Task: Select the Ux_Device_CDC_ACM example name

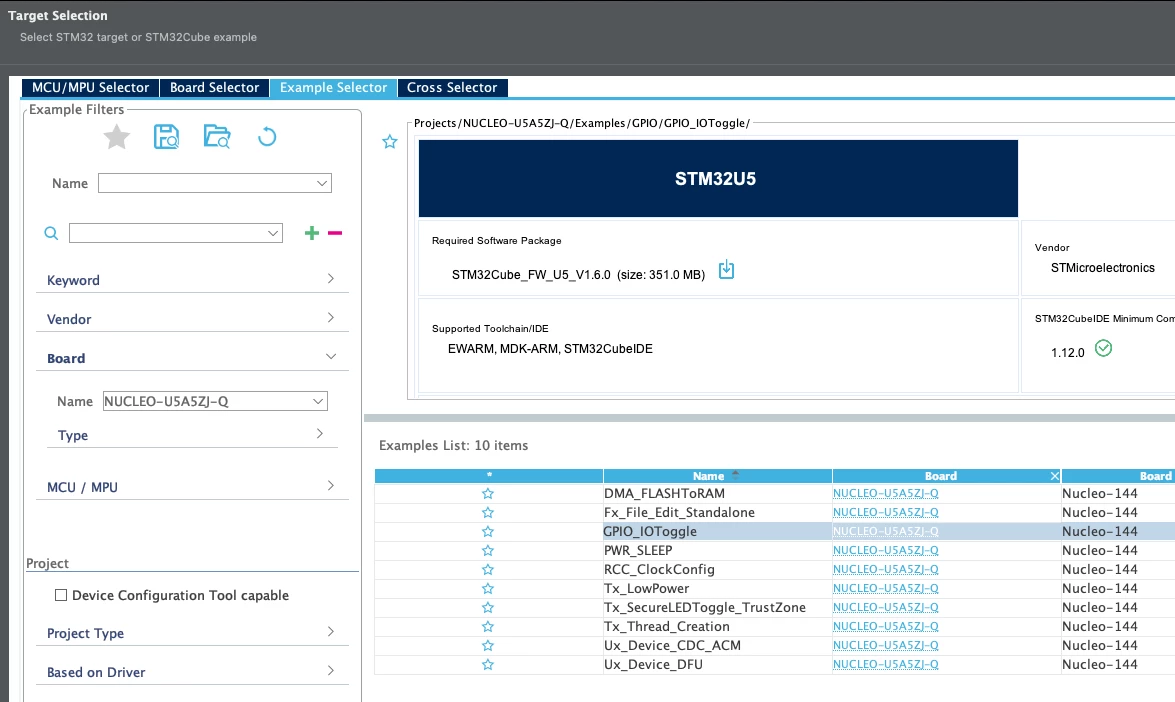Action: coord(672,645)
